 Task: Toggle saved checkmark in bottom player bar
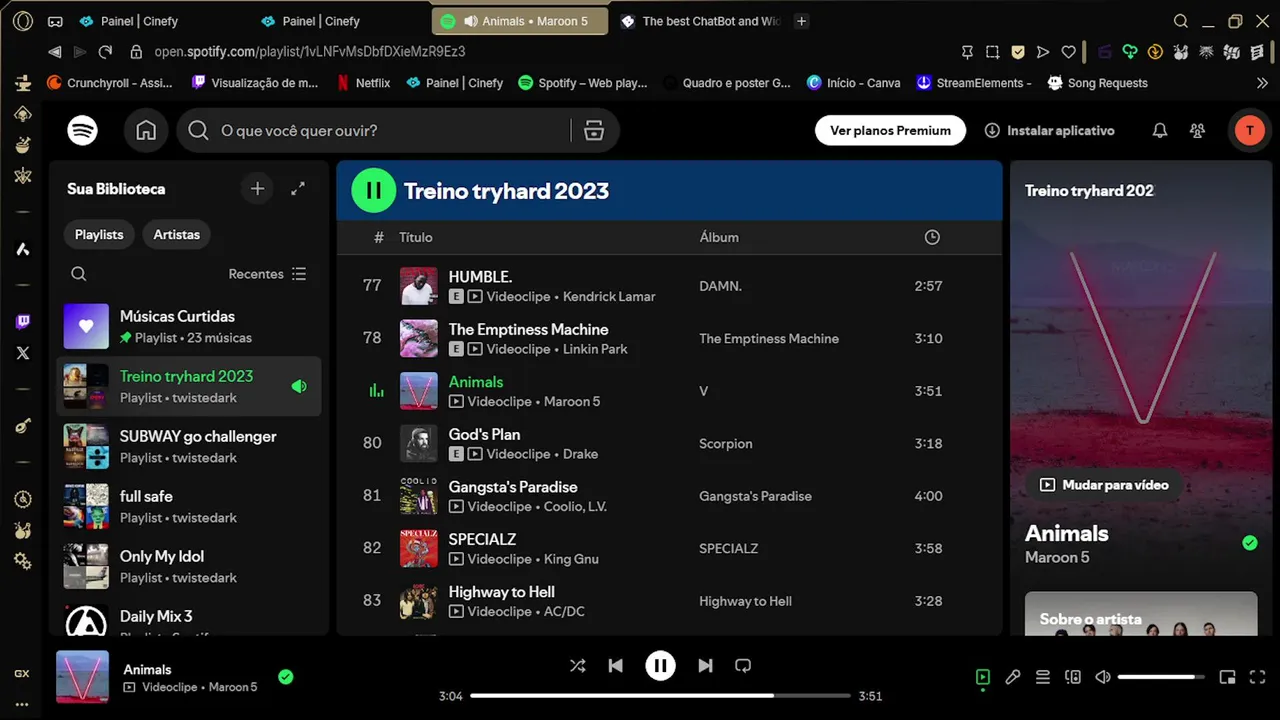coord(285,677)
